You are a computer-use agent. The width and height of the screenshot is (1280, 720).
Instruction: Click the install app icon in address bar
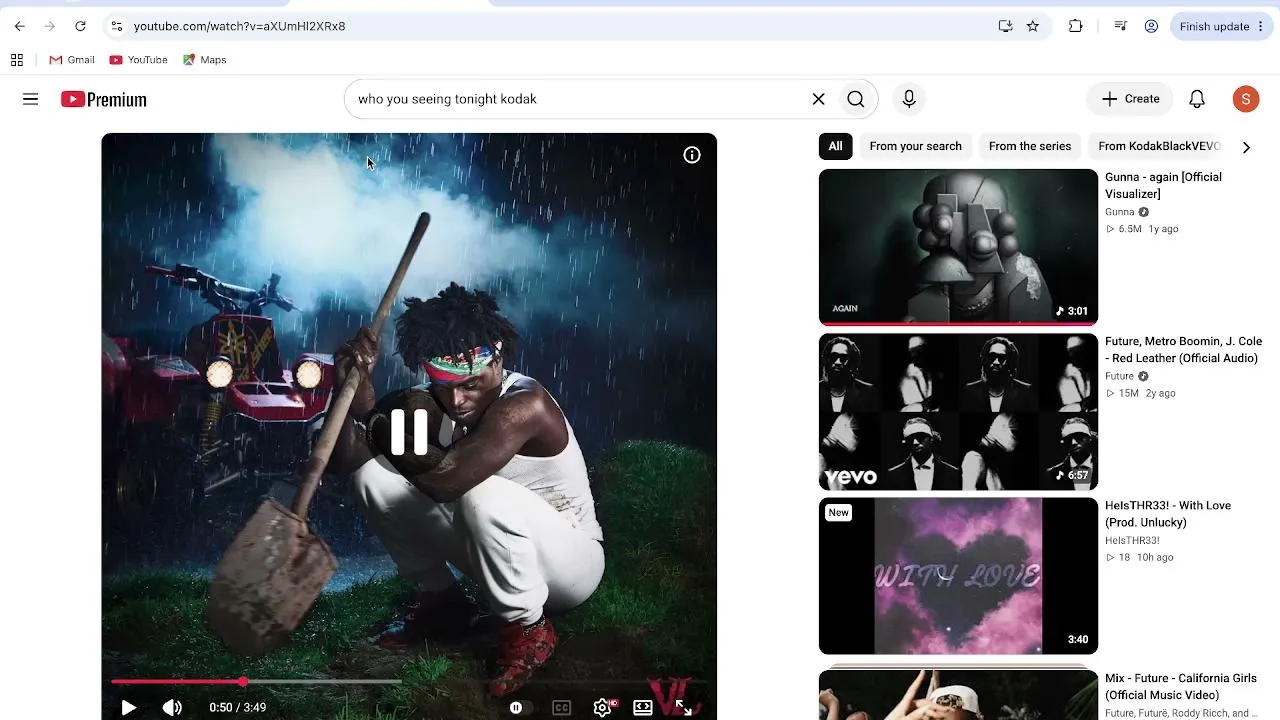[x=1005, y=26]
